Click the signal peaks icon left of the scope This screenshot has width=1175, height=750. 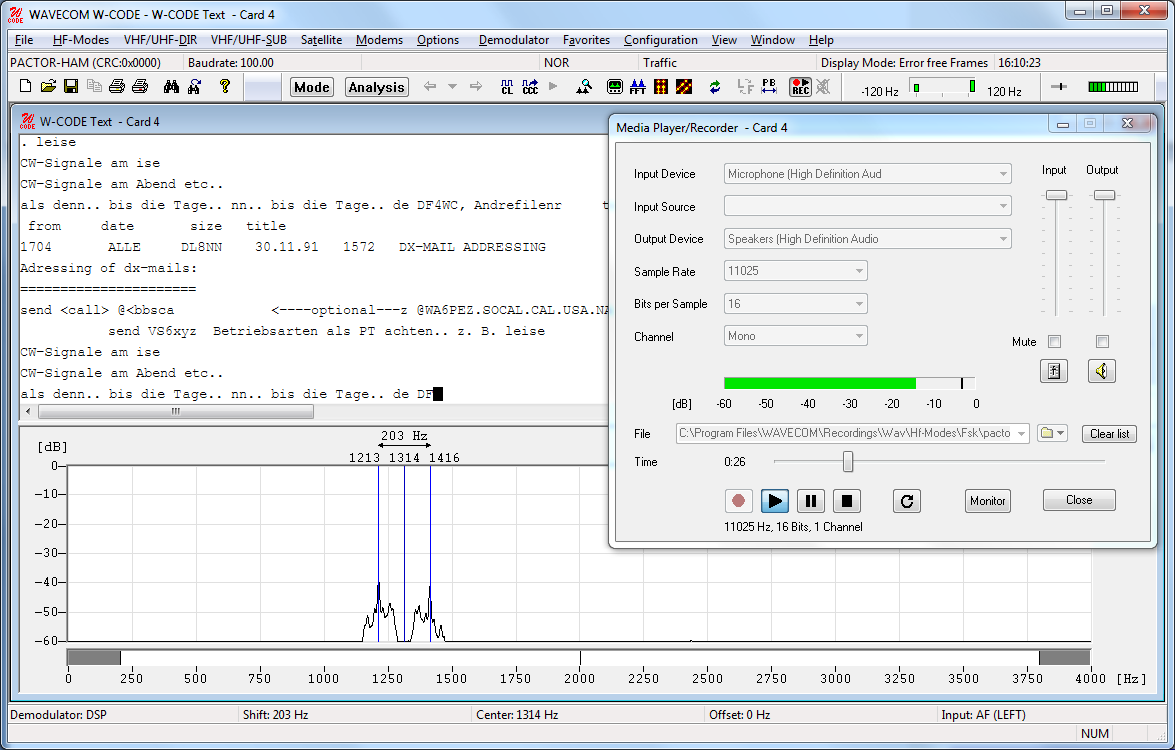tap(584, 87)
